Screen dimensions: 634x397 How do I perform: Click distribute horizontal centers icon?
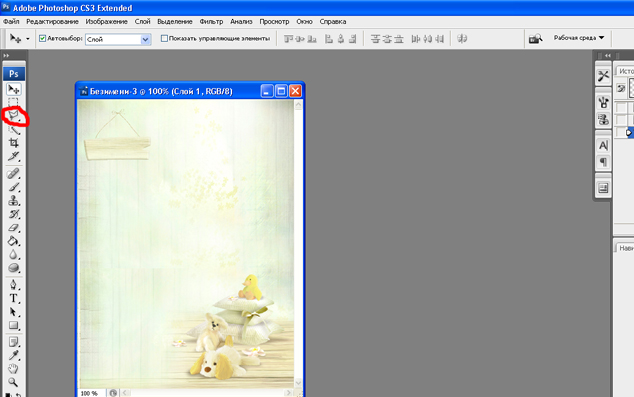[x=428, y=39]
